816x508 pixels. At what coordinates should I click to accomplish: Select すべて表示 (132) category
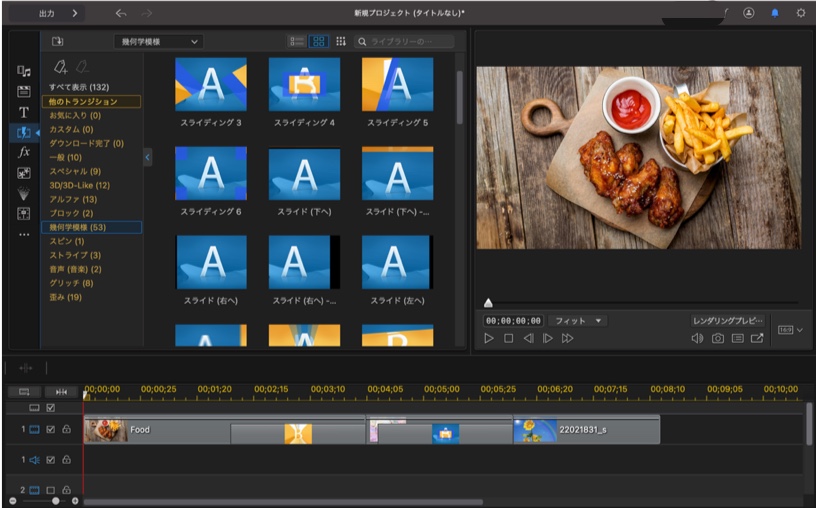81,87
